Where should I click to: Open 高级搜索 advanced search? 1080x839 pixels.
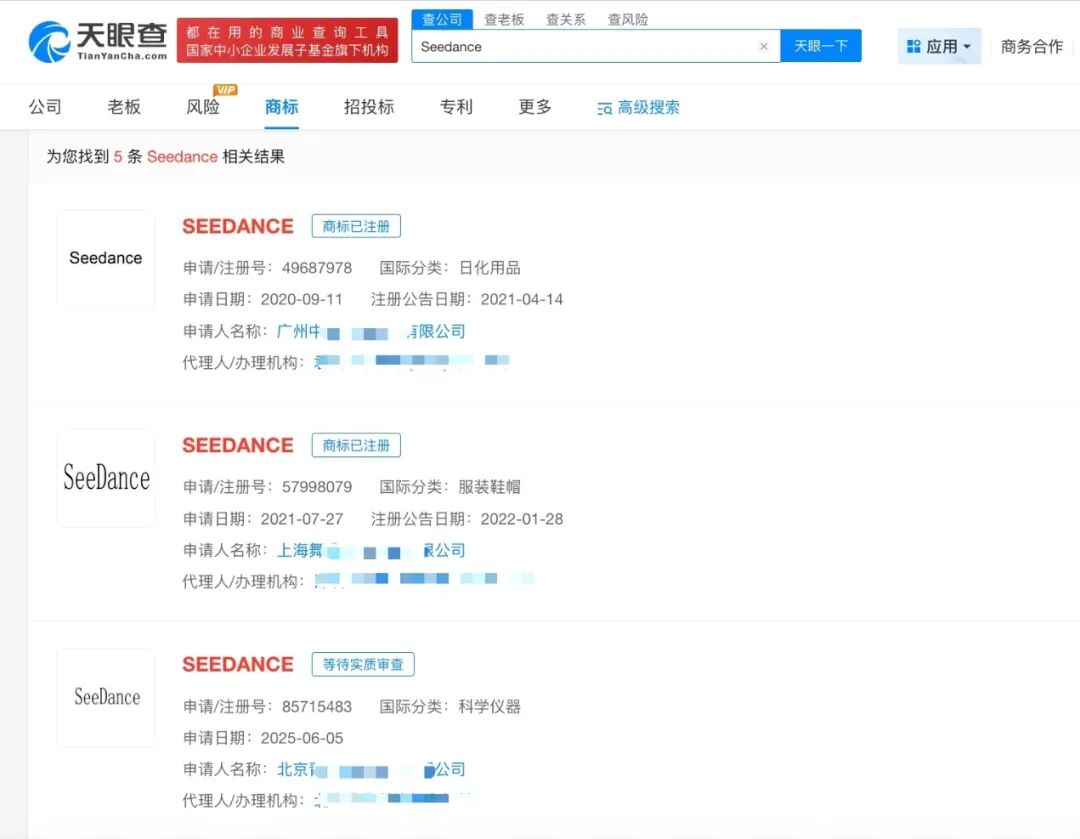tap(638, 107)
